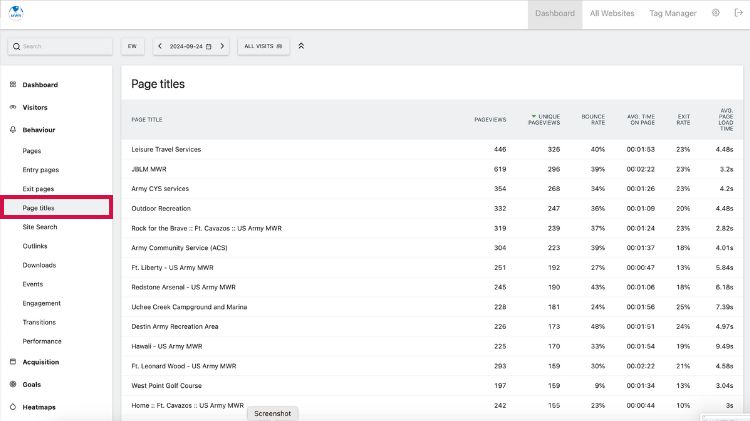Image resolution: width=750 pixels, height=421 pixels.
Task: Click the Screenshot button
Action: (273, 413)
